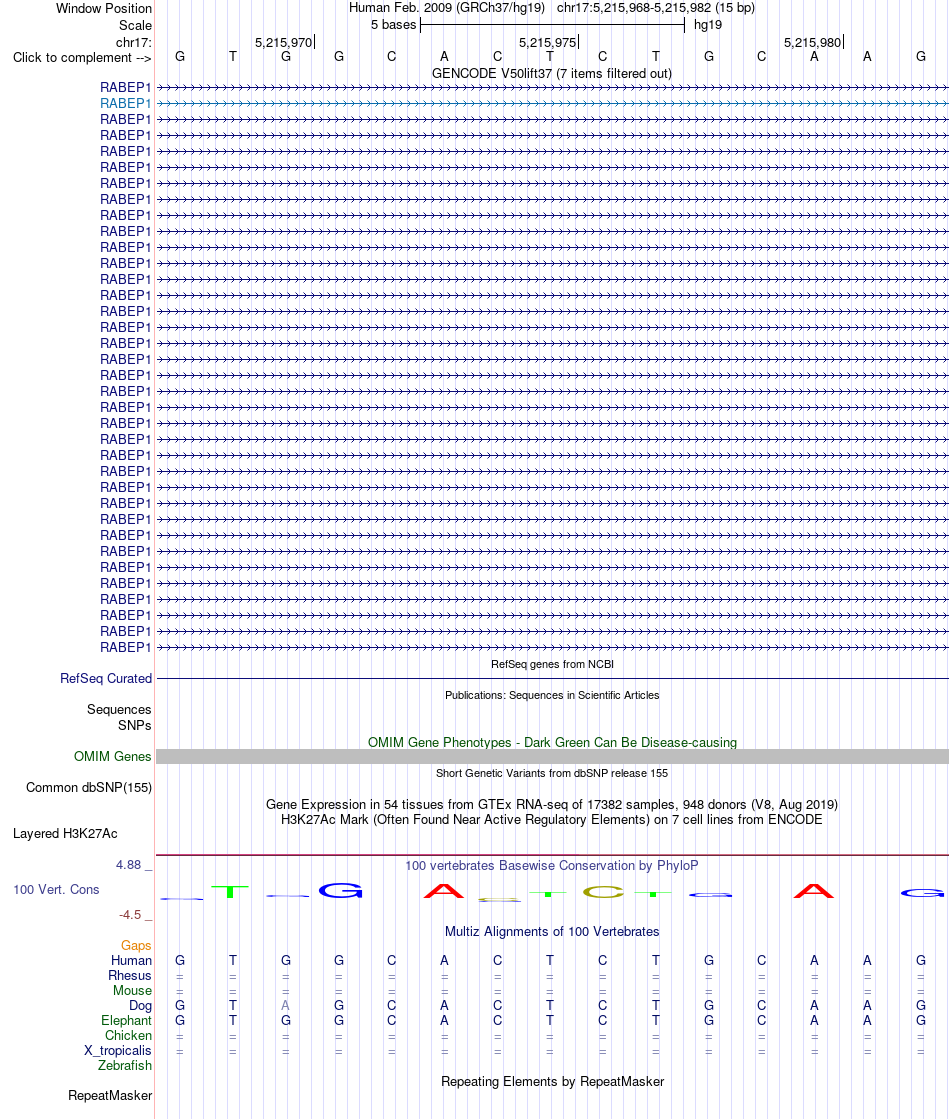The image size is (950, 1119).
Task: Open the RefSeq Curated track label
Action: (x=106, y=679)
